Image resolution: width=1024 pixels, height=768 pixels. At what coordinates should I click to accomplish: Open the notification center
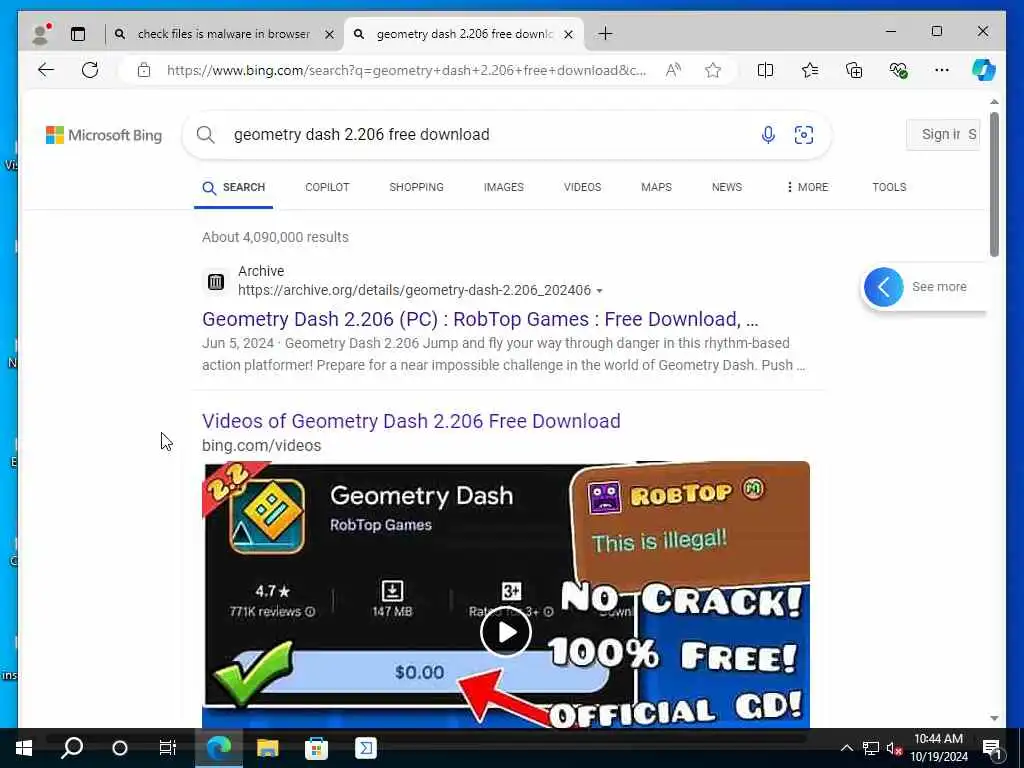[x=992, y=748]
